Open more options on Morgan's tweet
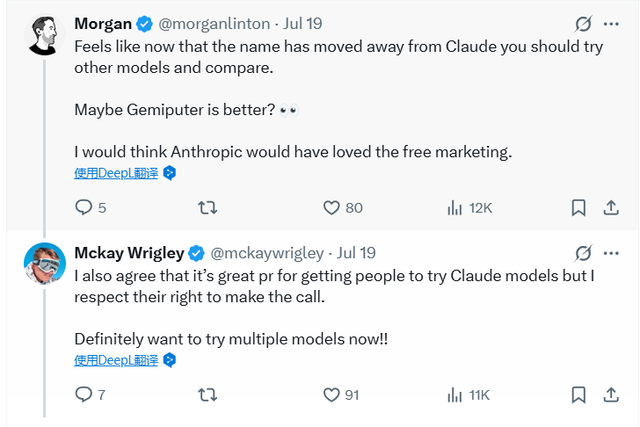This screenshot has width=640, height=427. point(611,24)
